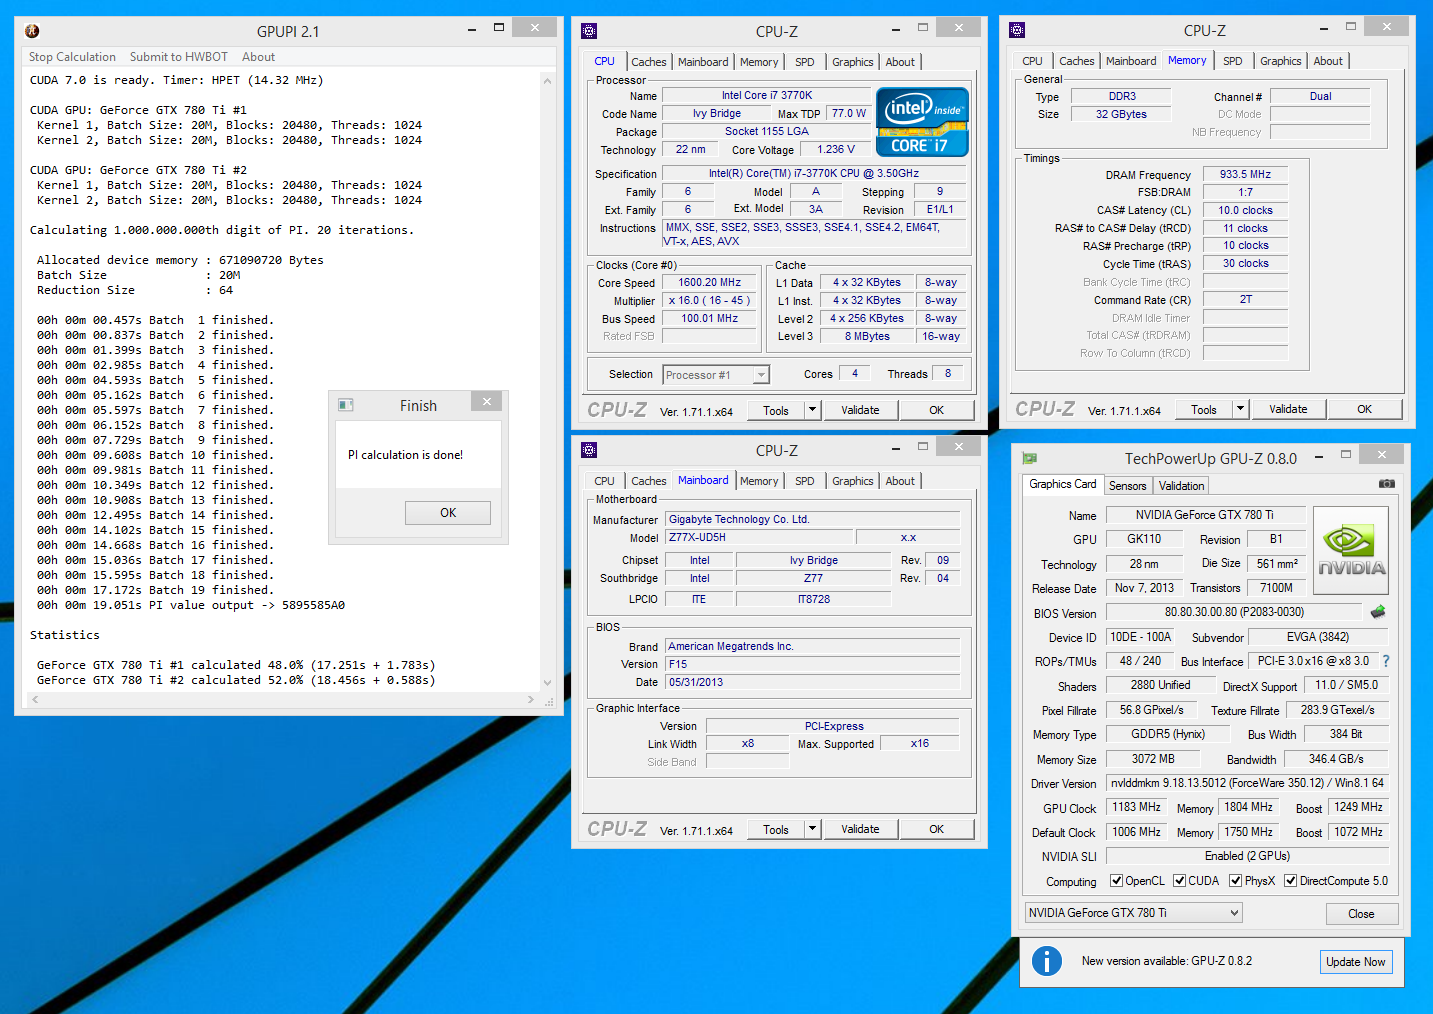The image size is (1433, 1014).
Task: Switch to Caches tab in CPU-Z CPU window
Action: click(x=648, y=62)
